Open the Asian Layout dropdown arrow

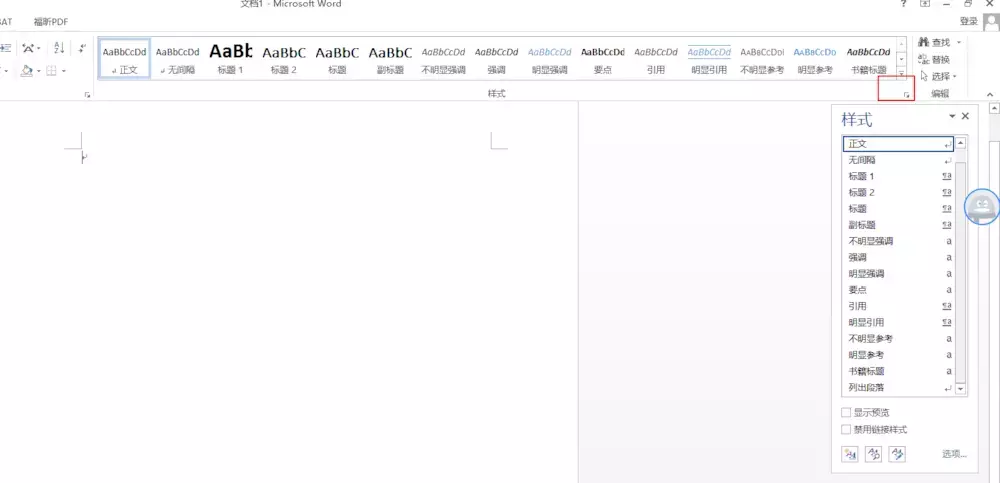coord(39,48)
